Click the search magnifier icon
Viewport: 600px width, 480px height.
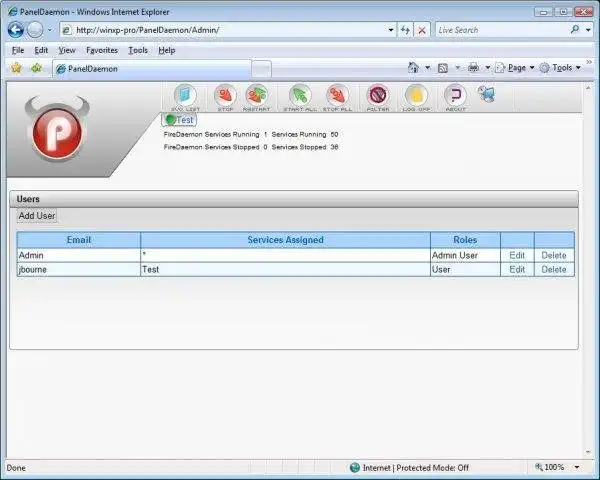[x=575, y=29]
